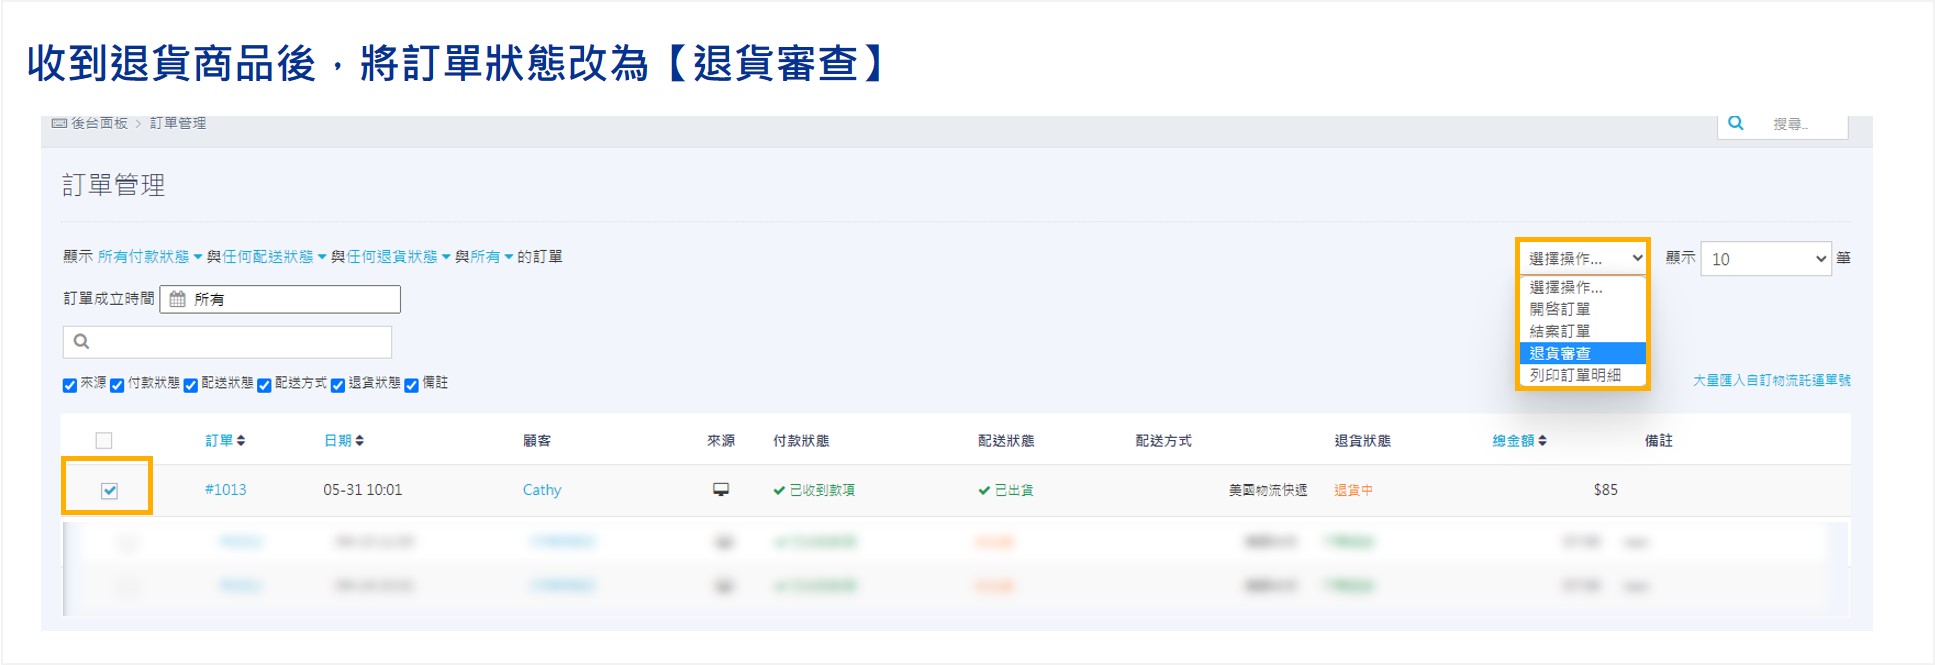Sort by 總金額 column arrows

pyautogui.click(x=1542, y=440)
